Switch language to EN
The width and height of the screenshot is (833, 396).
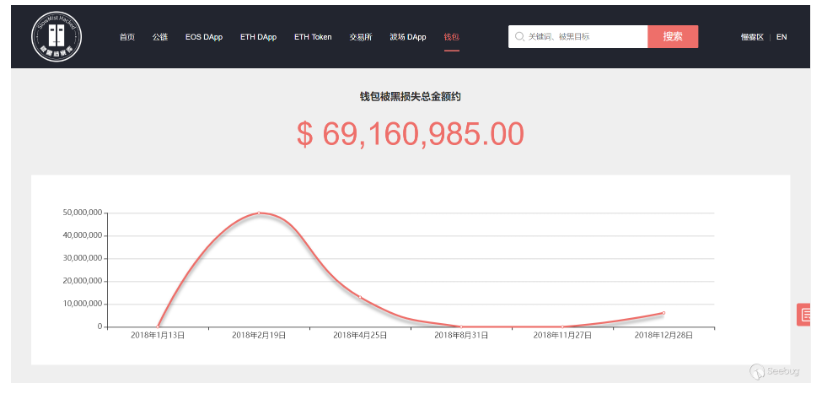(781, 37)
